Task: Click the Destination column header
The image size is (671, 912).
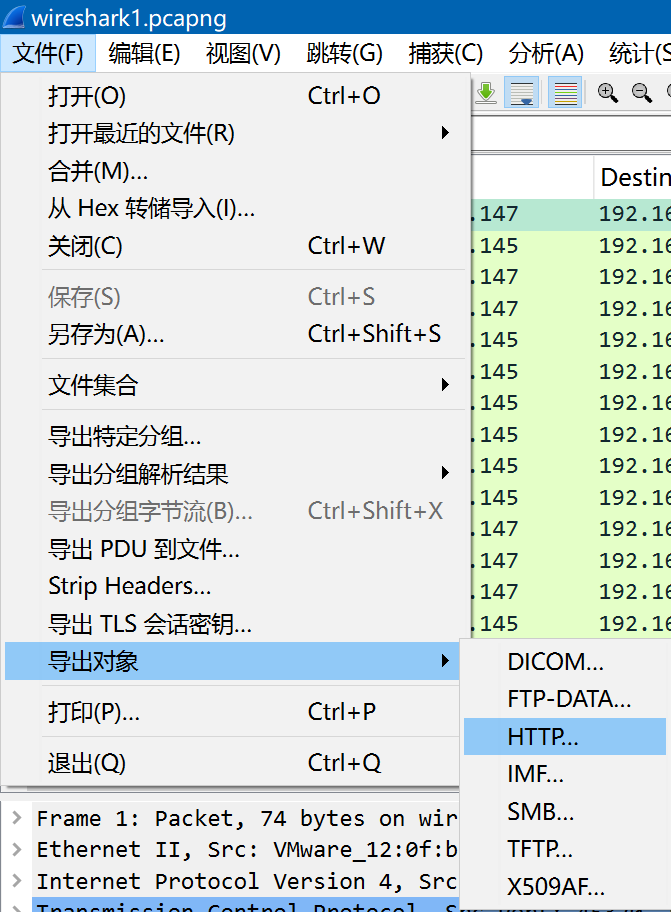Action: [x=633, y=177]
